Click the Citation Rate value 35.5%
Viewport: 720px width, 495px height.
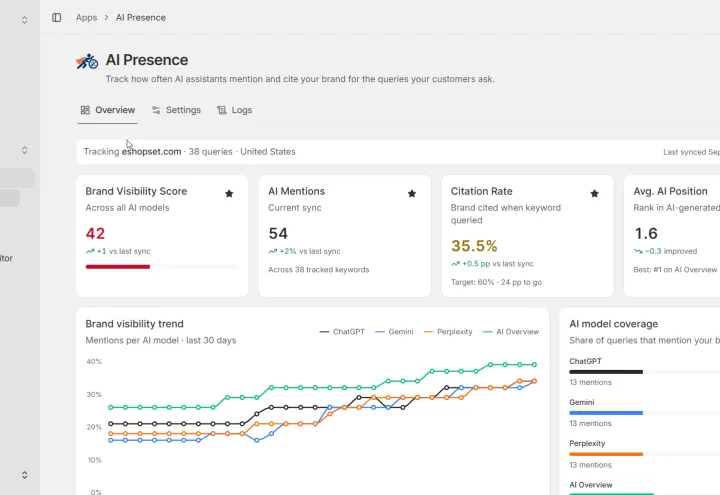(x=474, y=246)
